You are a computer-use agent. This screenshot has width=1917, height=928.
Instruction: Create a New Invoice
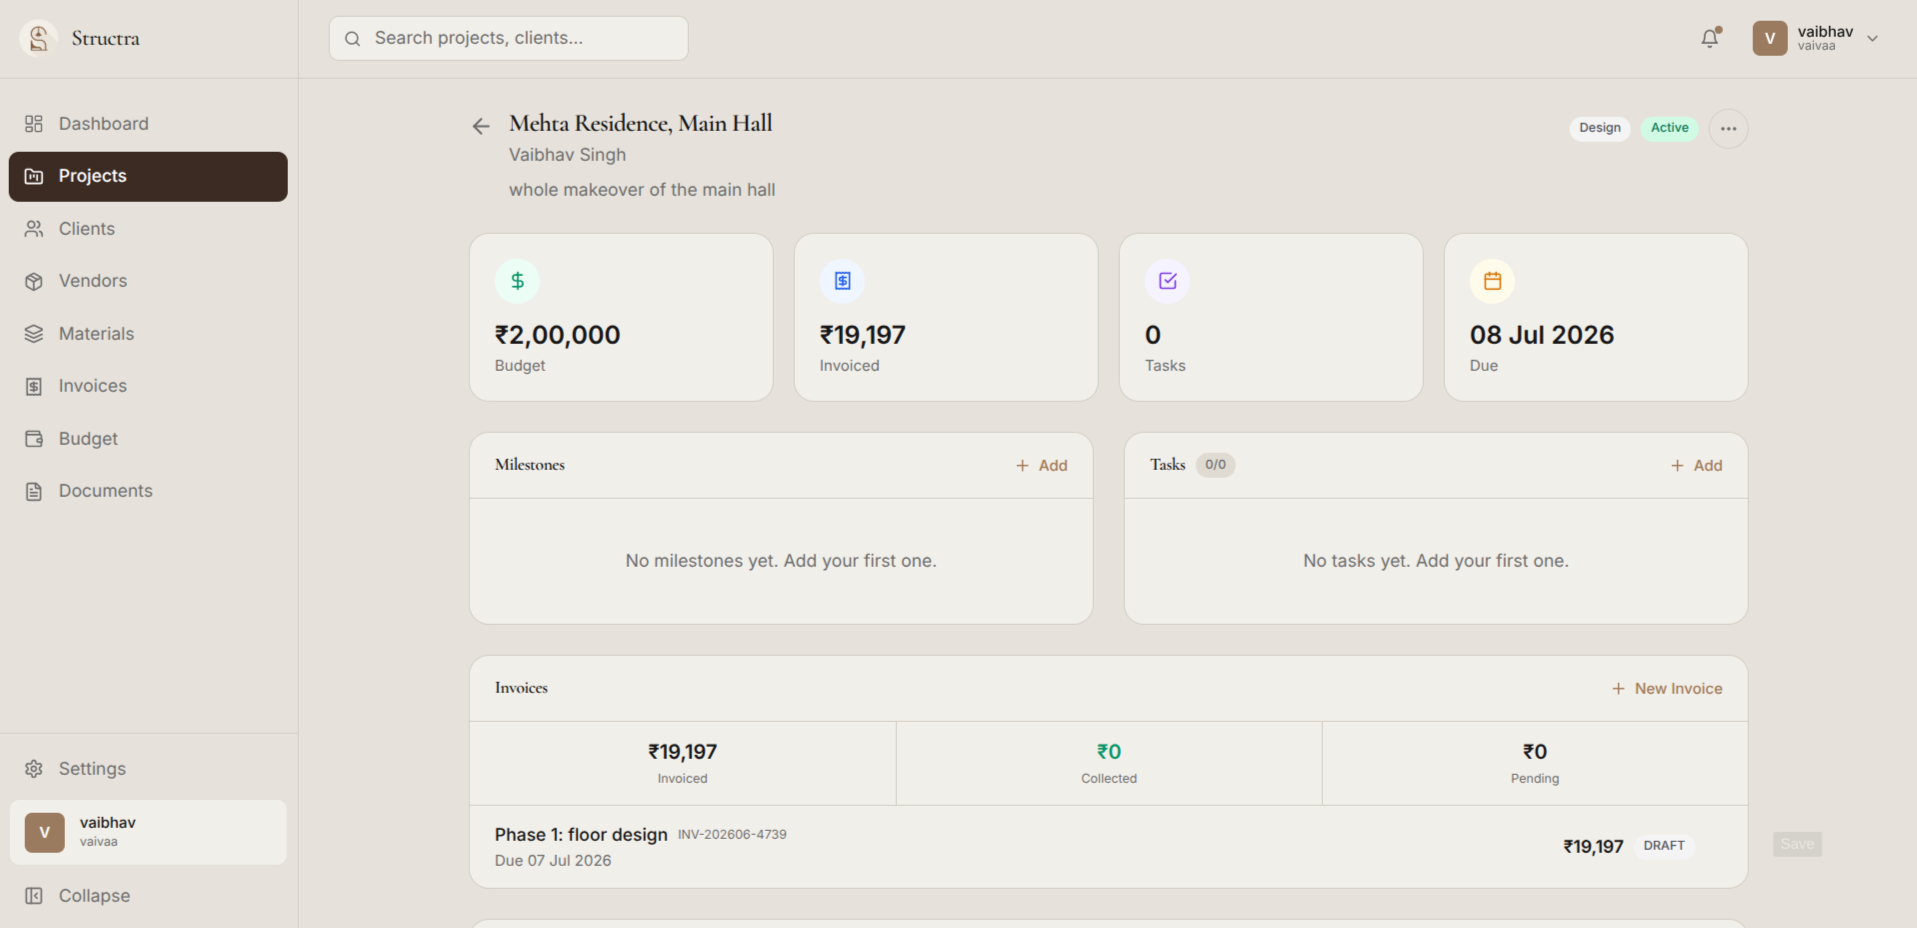click(1667, 688)
